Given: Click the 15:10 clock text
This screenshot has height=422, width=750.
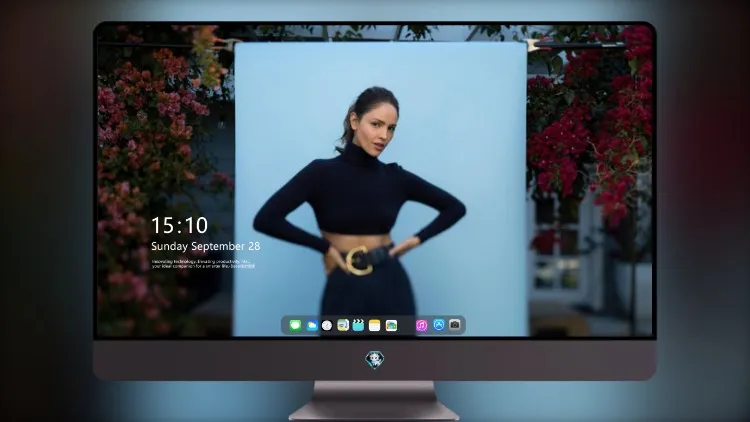Looking at the screenshot, I should point(179,225).
